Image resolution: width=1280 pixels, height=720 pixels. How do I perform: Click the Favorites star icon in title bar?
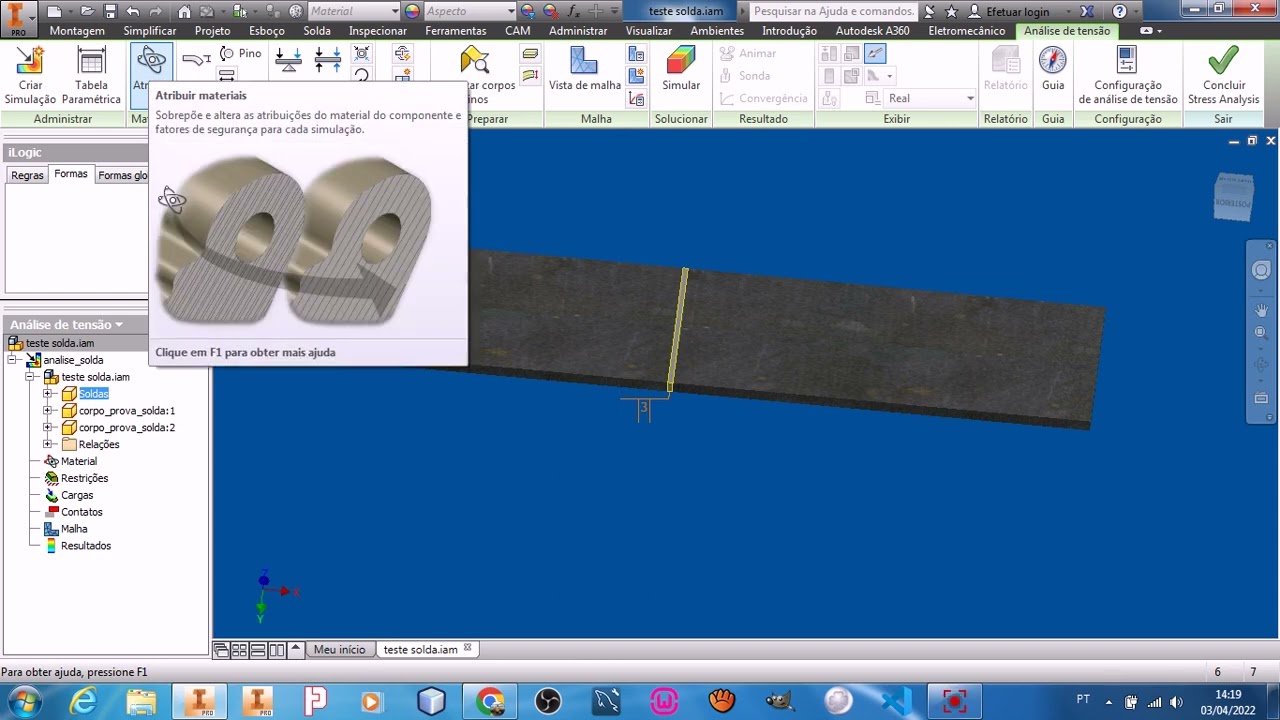click(x=951, y=11)
